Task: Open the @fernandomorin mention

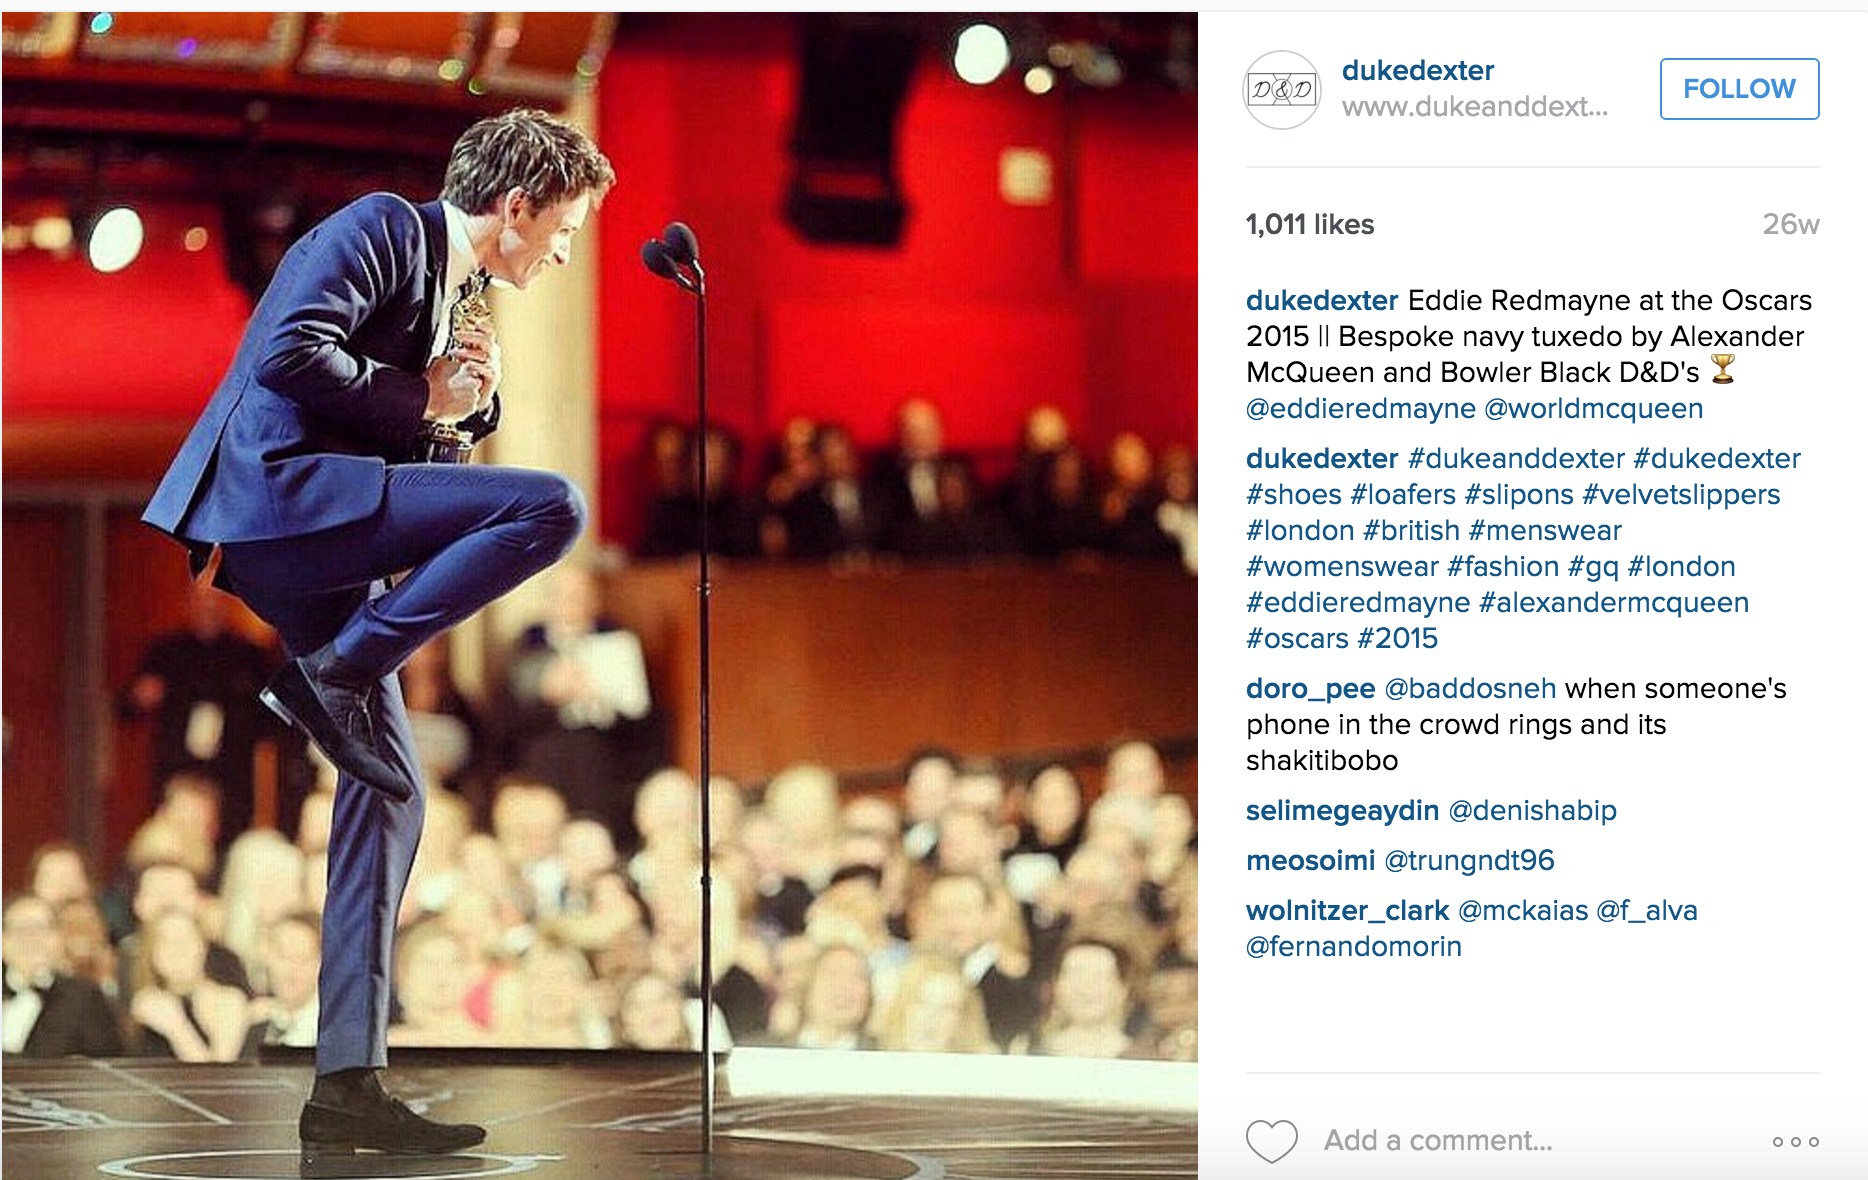Action: click(x=1354, y=946)
